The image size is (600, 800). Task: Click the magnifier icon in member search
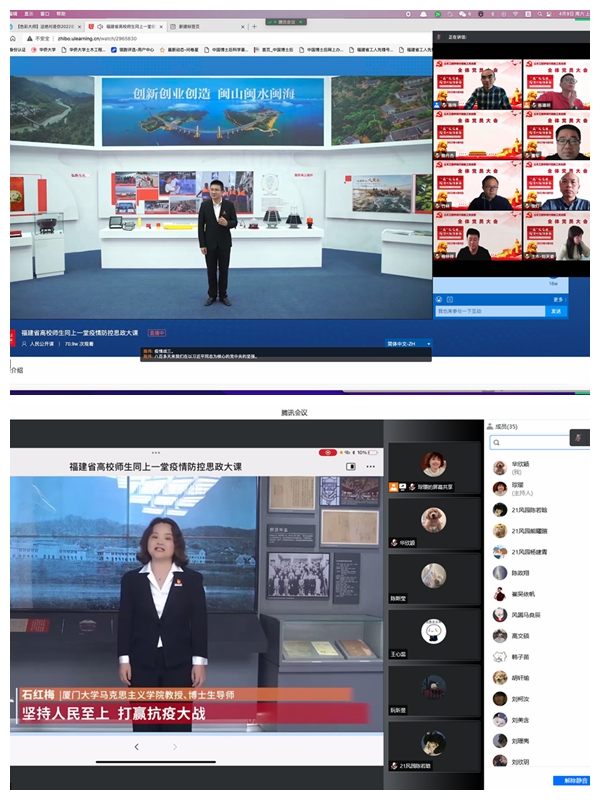(497, 442)
